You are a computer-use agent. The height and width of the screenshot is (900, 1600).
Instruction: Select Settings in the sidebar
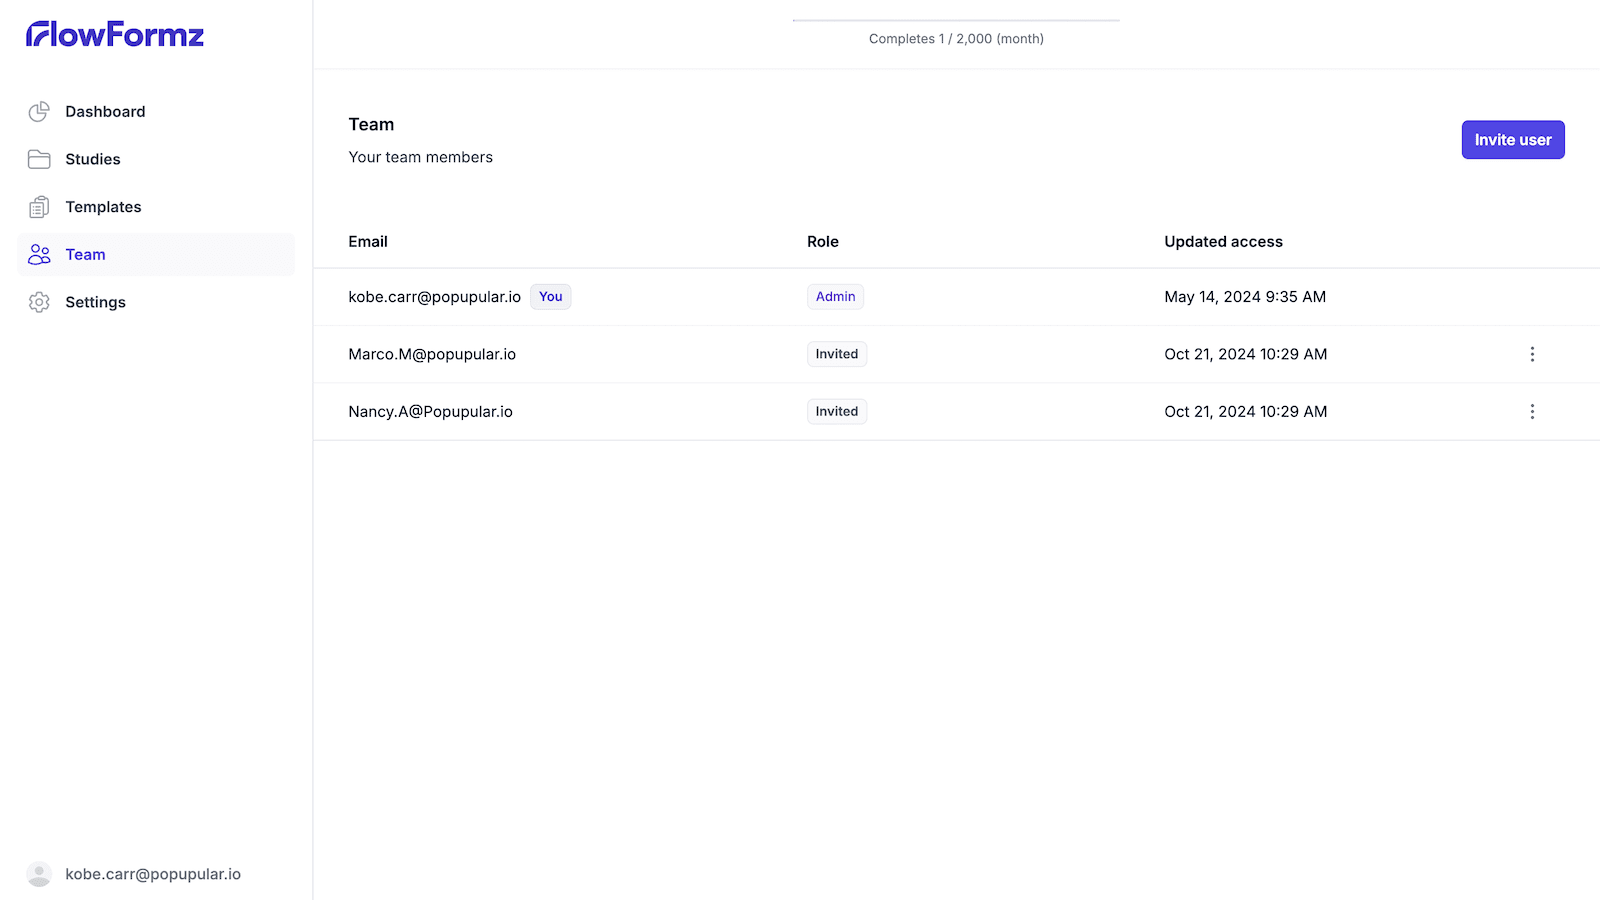[95, 302]
